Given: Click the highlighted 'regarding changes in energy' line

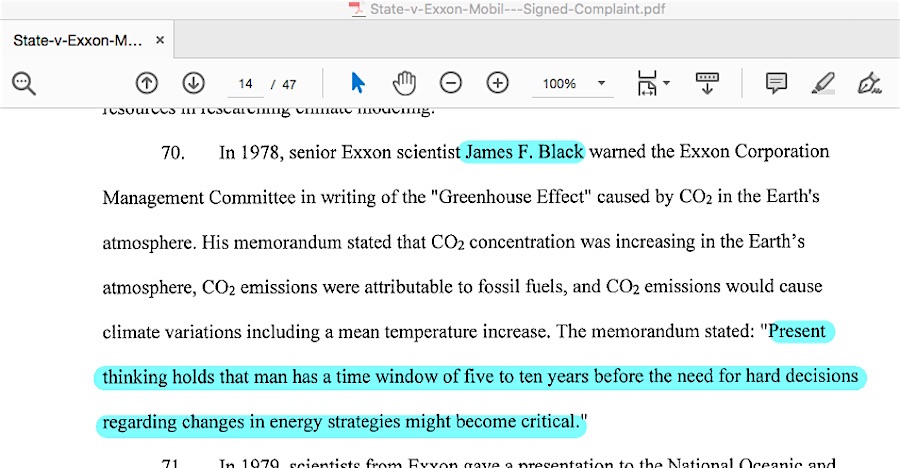Looking at the screenshot, I should tap(200, 422).
